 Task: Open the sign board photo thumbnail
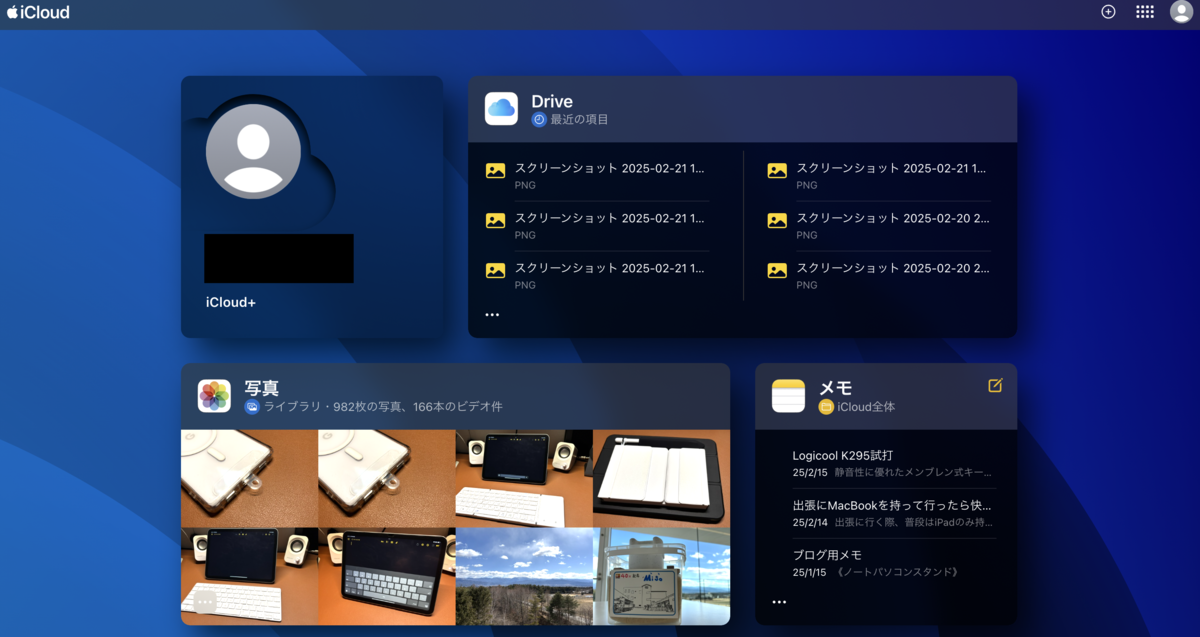[661, 577]
